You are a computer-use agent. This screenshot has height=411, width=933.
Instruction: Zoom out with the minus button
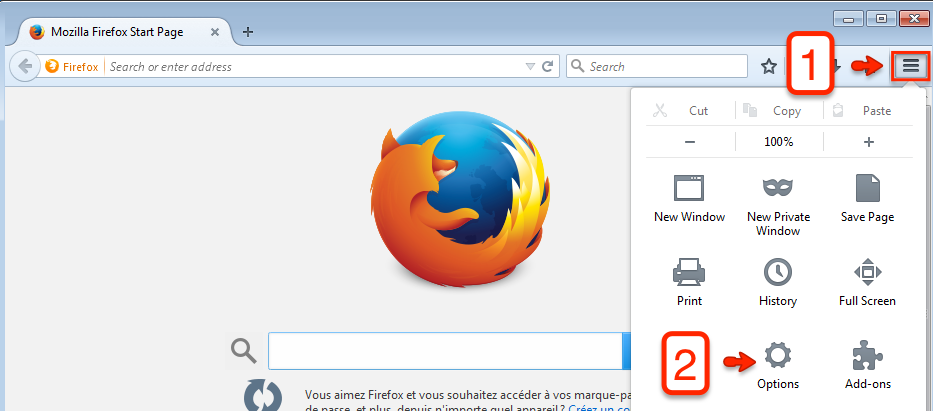(x=690, y=142)
